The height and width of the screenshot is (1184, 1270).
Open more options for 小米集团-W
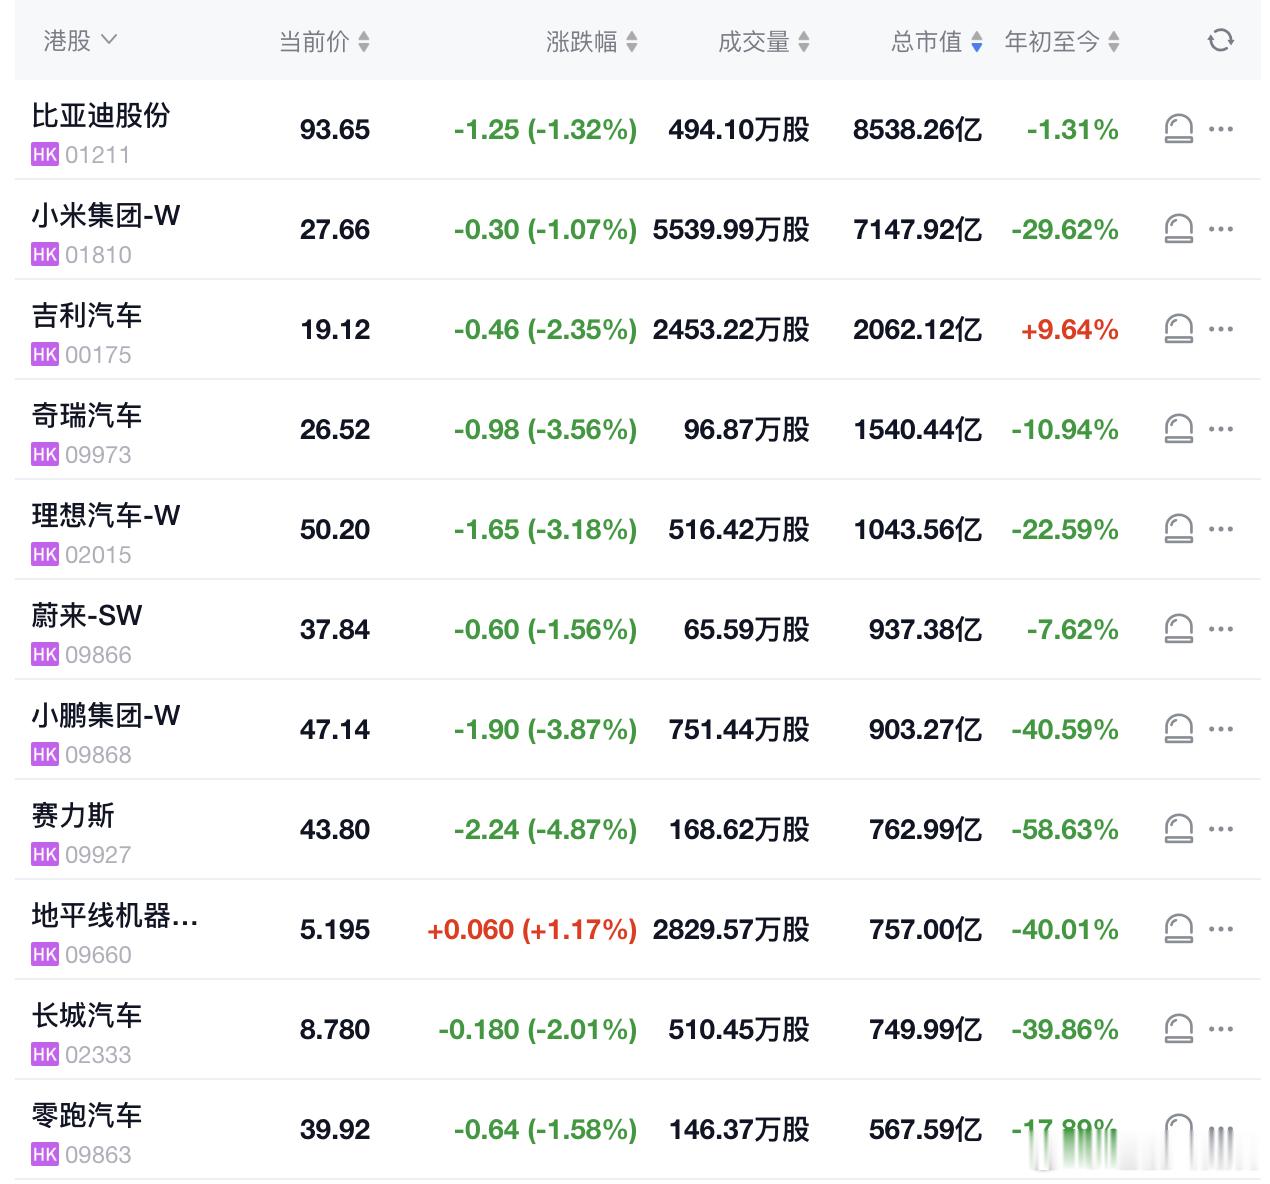1221,229
